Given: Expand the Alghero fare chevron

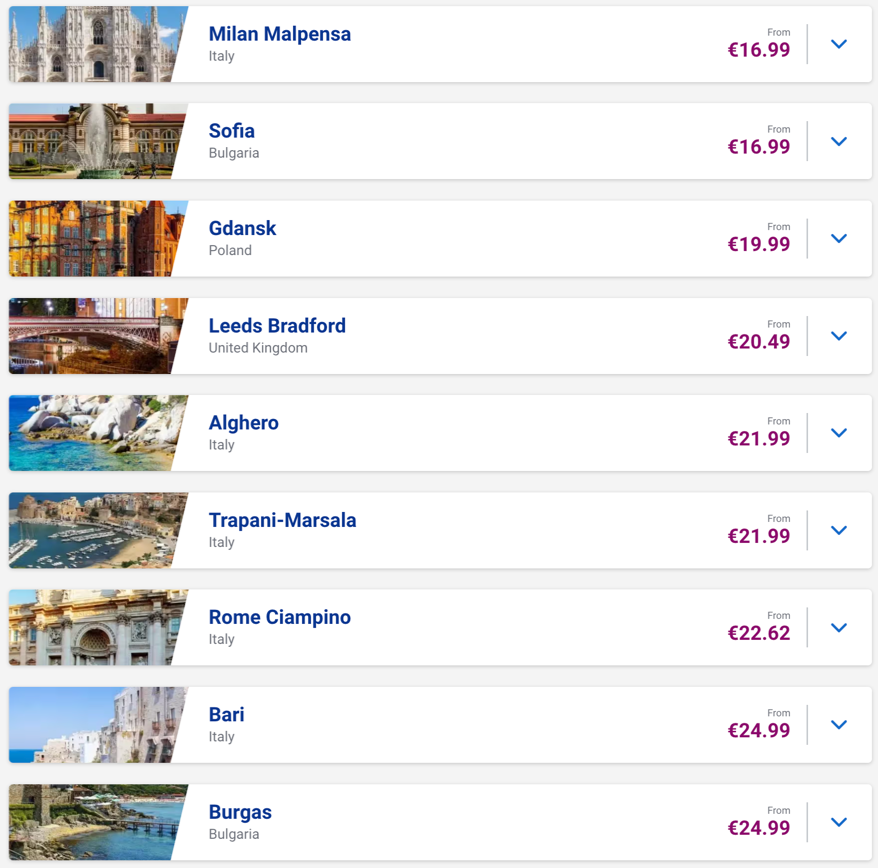Looking at the screenshot, I should tap(839, 433).
